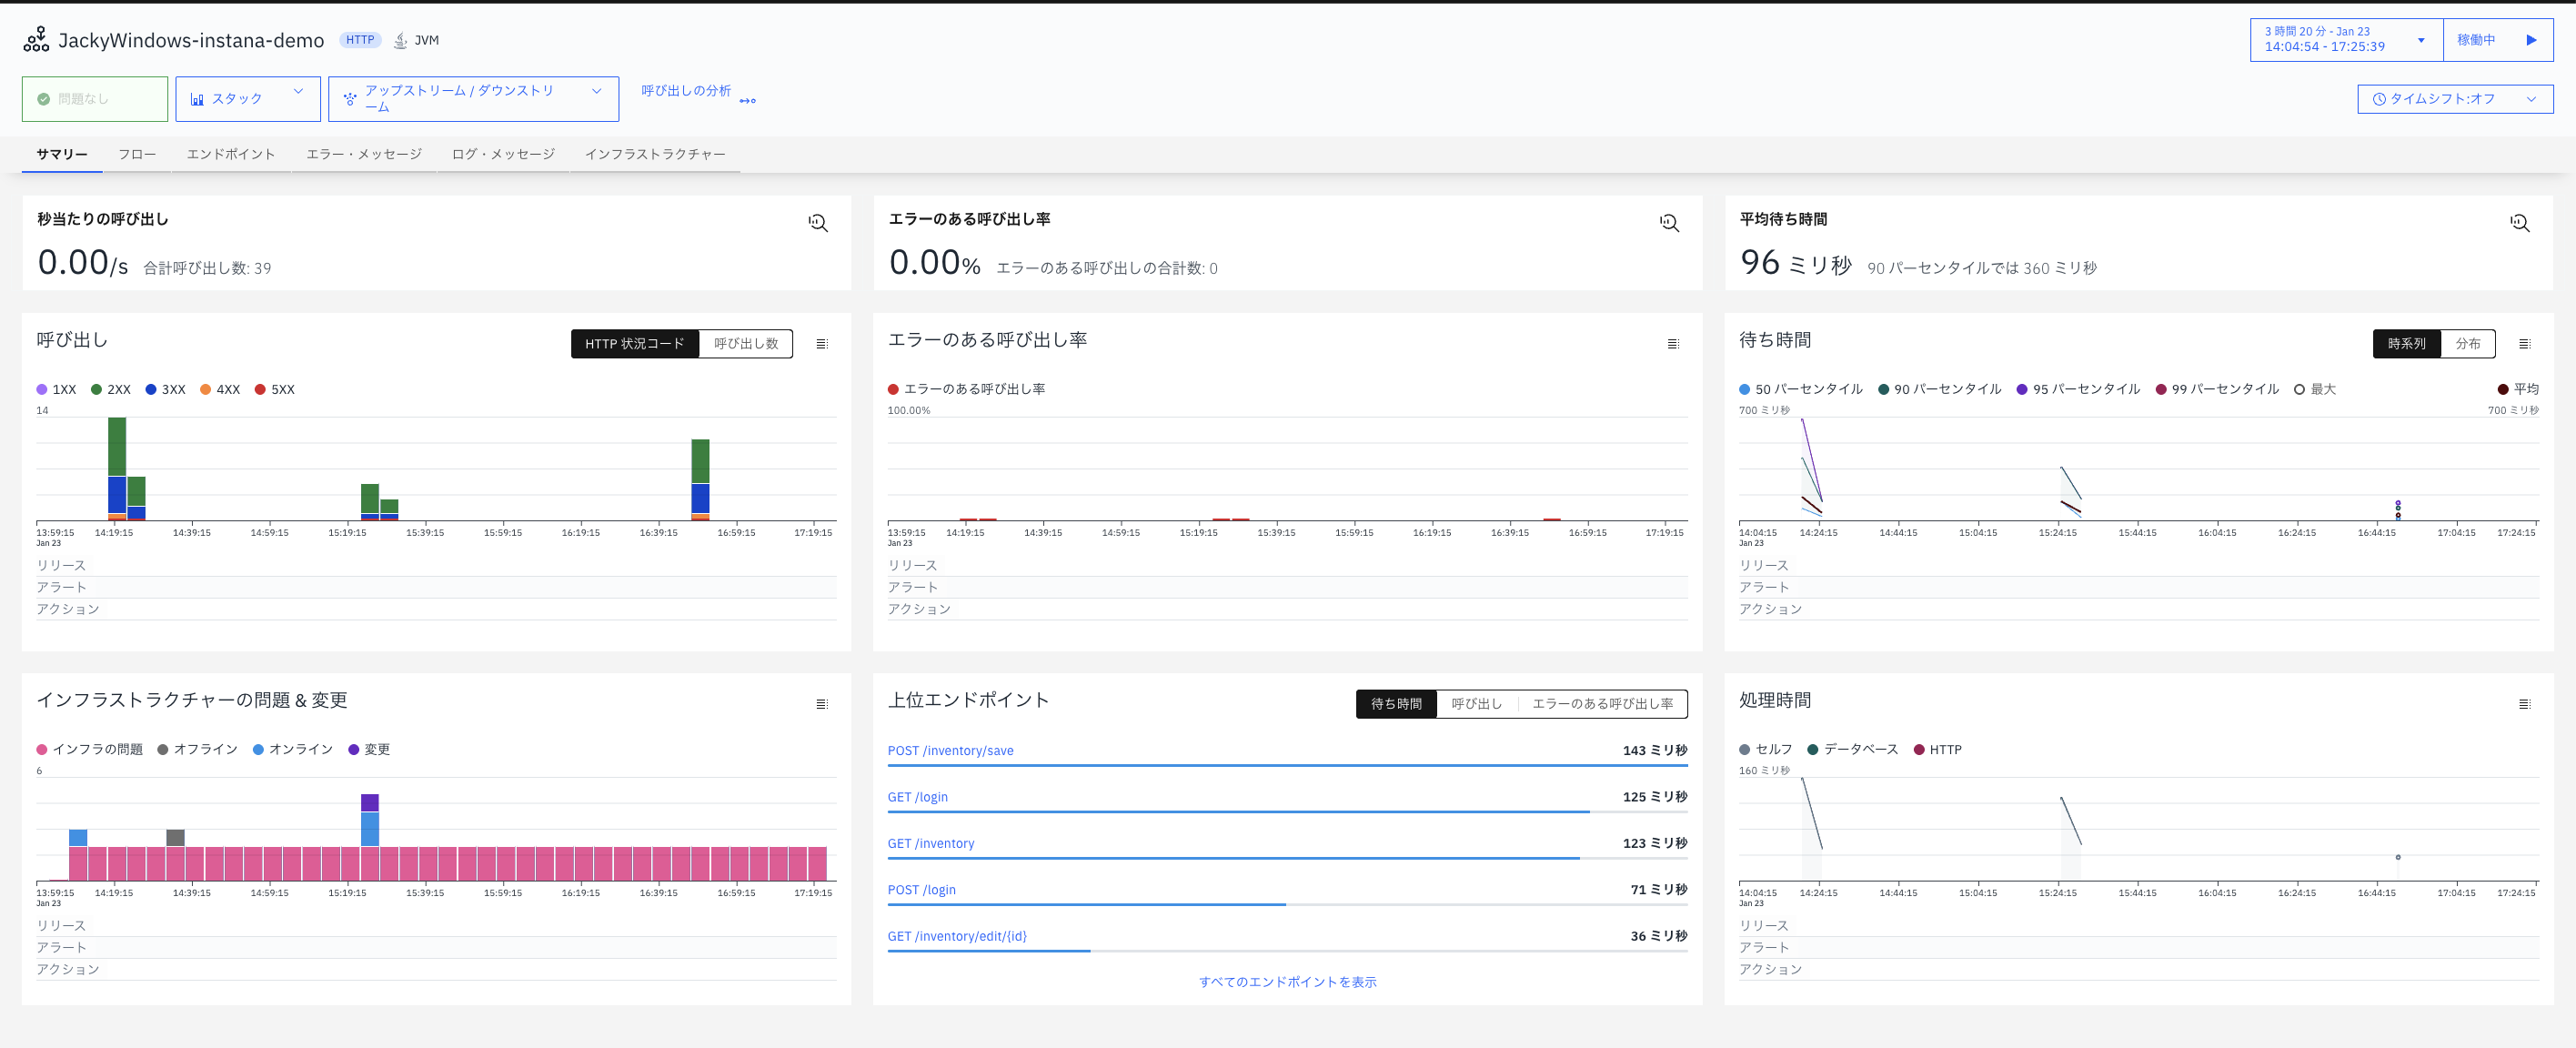This screenshot has width=2576, height=1048.
Task: Open the スタック dropdown
Action: pos(247,98)
